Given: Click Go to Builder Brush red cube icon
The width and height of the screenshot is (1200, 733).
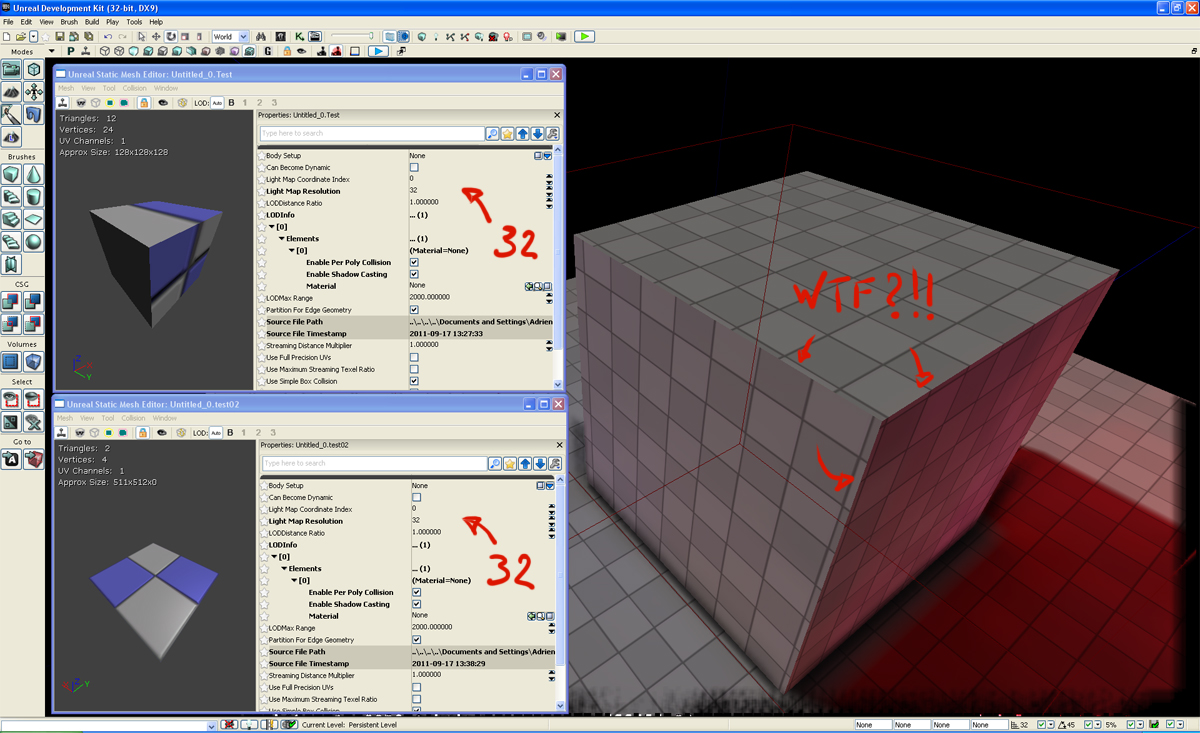Looking at the screenshot, I should 34,459.
